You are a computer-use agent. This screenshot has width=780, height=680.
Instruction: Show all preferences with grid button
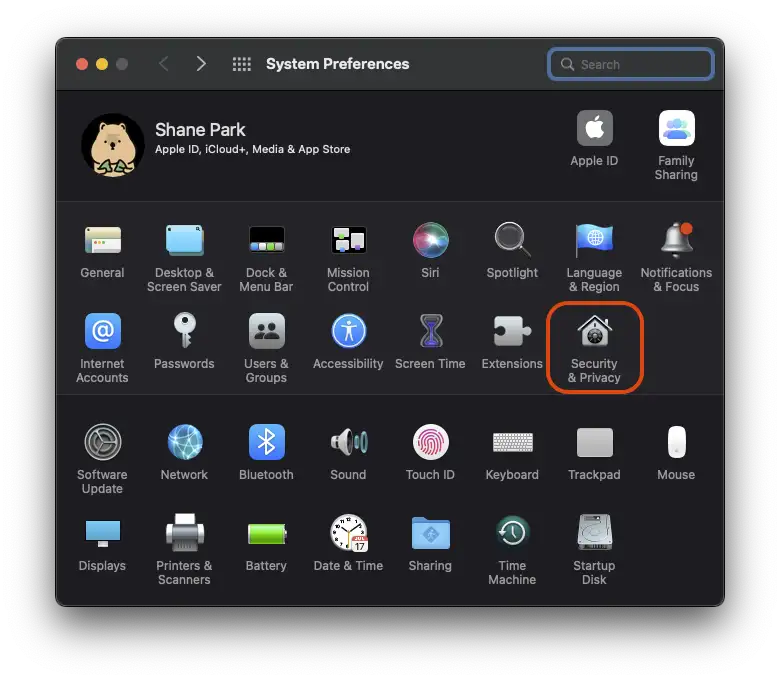[242, 64]
